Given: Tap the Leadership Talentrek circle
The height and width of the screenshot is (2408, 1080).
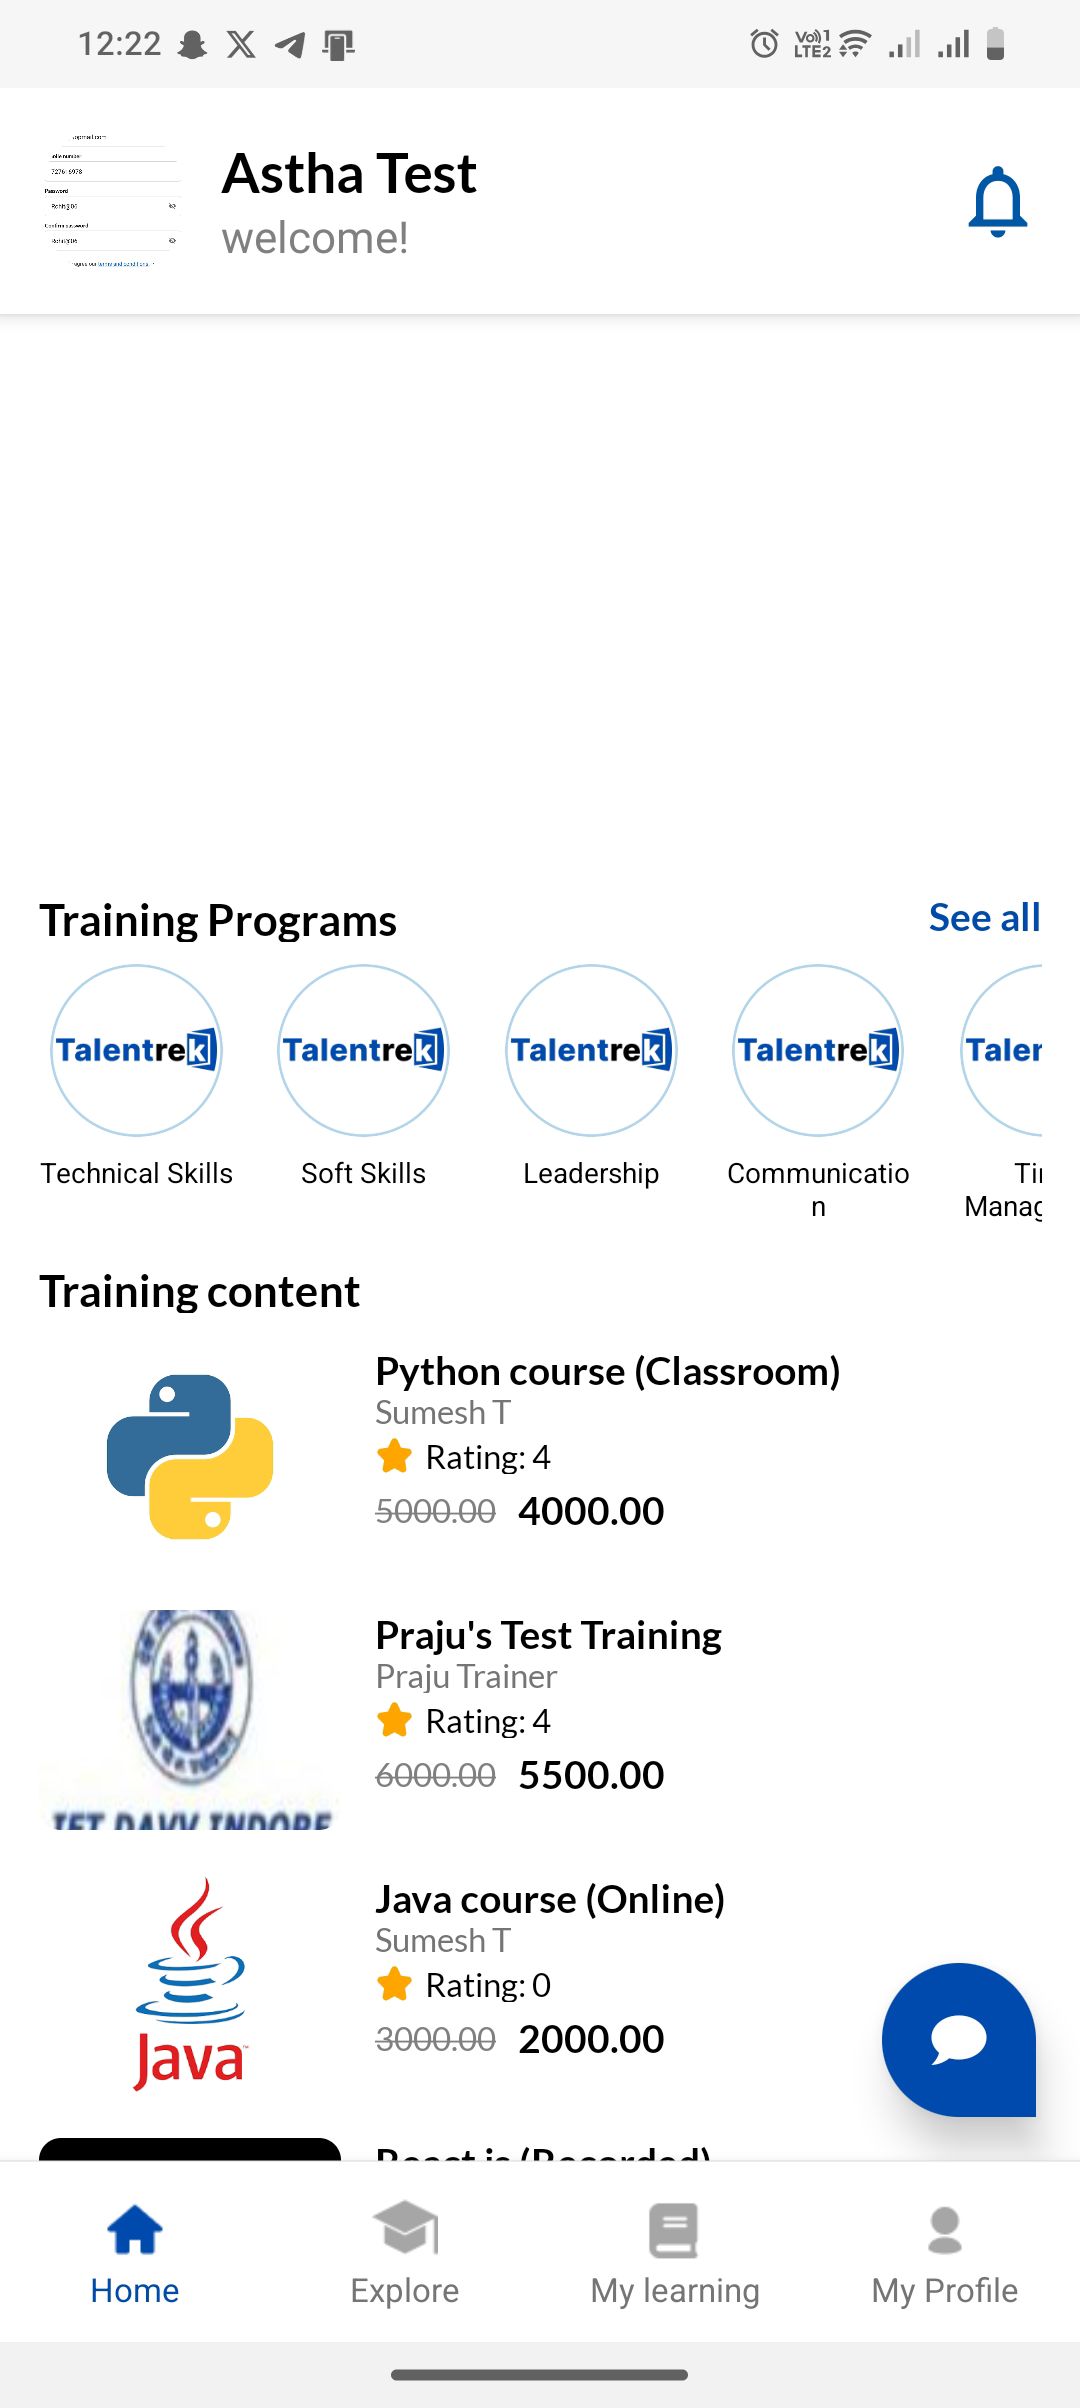Looking at the screenshot, I should point(590,1052).
